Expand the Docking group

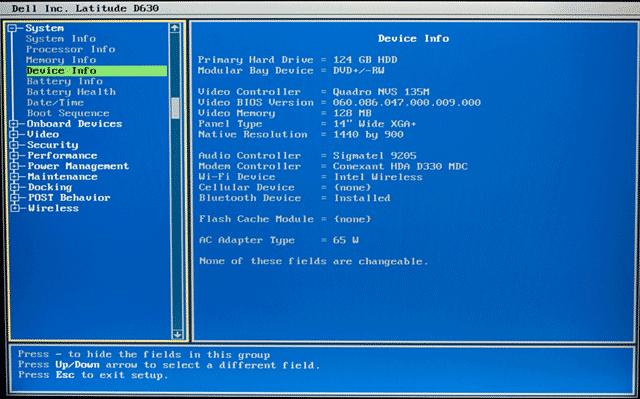[15, 187]
